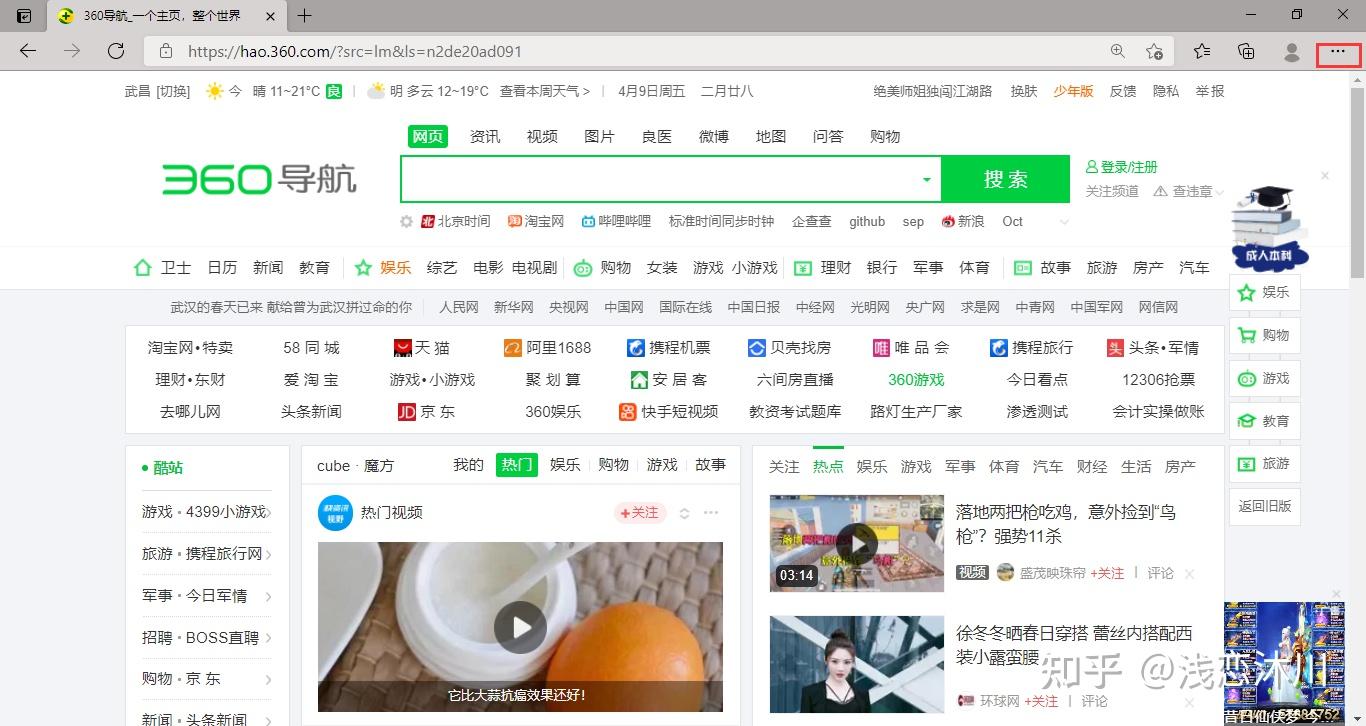Screen dimensions: 1366x726
Task: Click the 天猫 red cat icon
Action: pos(402,347)
